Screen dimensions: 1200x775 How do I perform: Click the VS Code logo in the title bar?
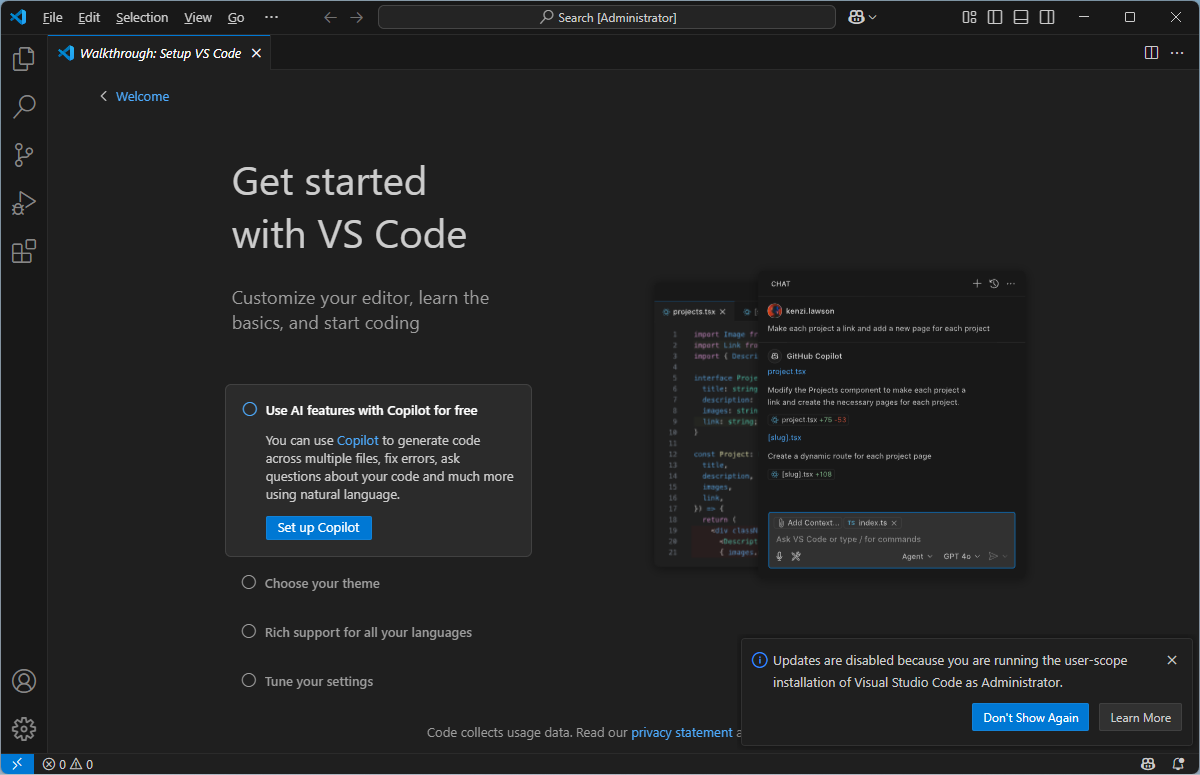[18, 17]
